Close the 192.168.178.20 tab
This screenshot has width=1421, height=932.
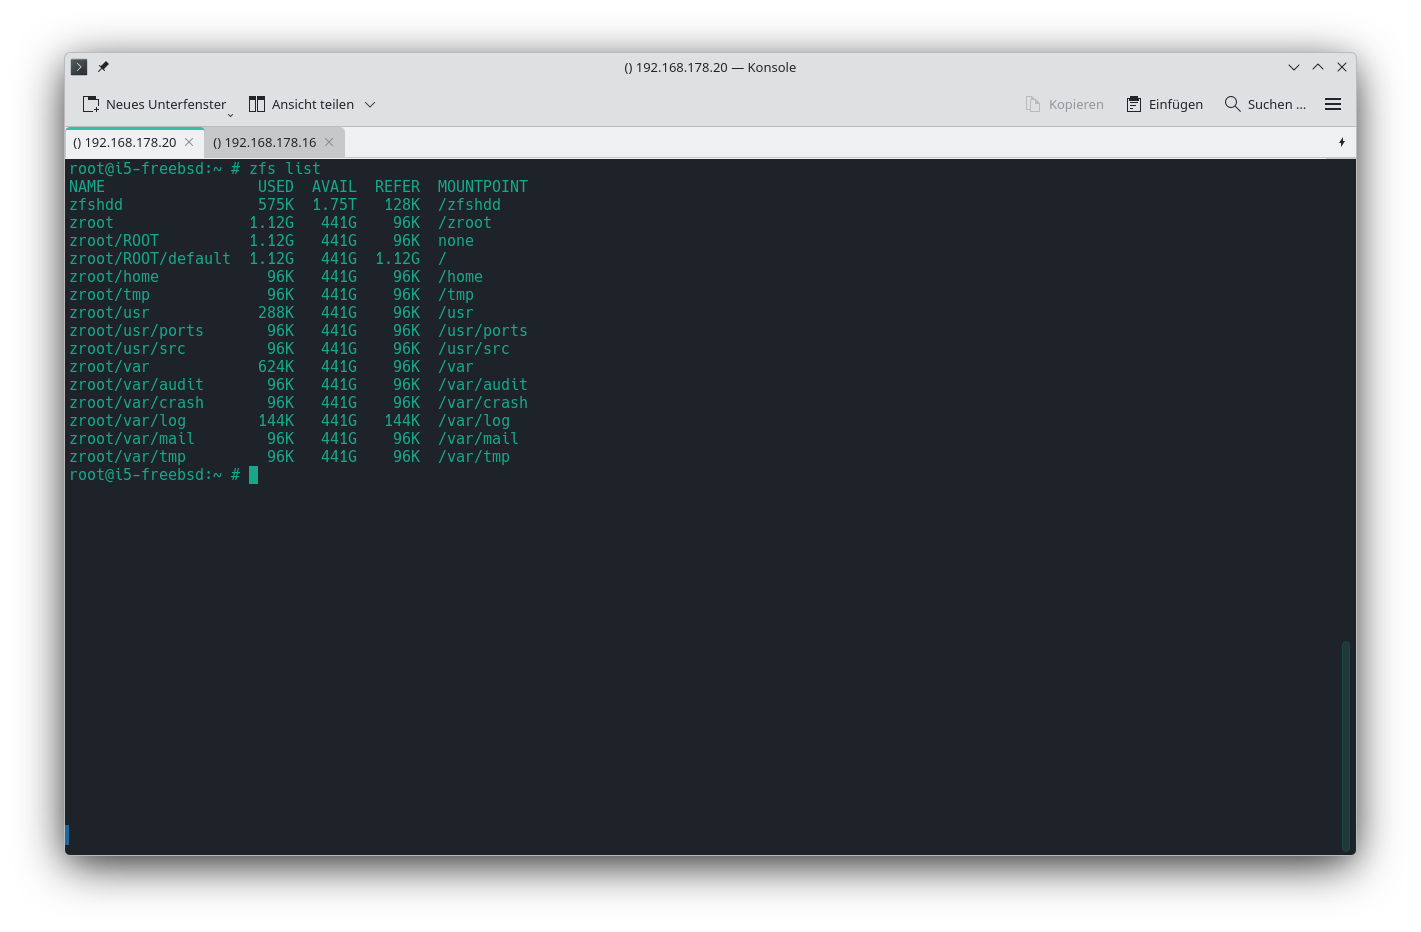189,142
